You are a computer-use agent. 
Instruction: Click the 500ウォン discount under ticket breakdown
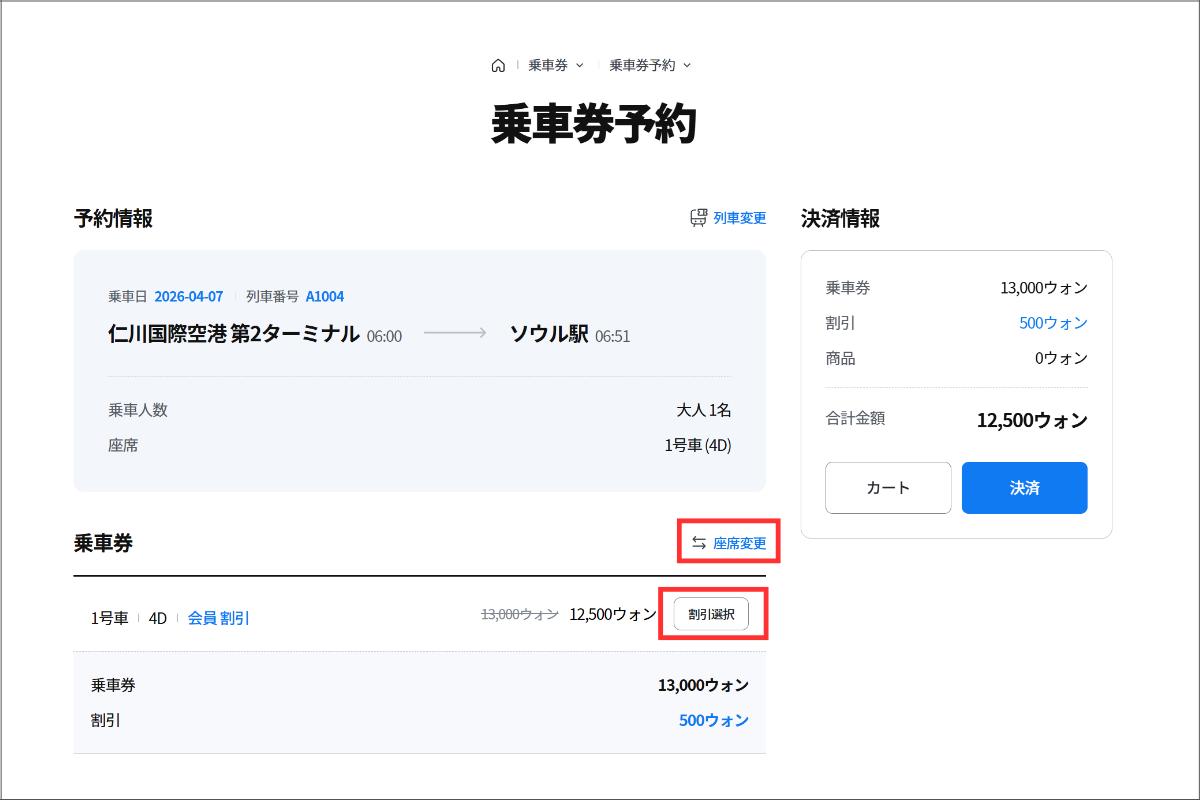coord(713,720)
